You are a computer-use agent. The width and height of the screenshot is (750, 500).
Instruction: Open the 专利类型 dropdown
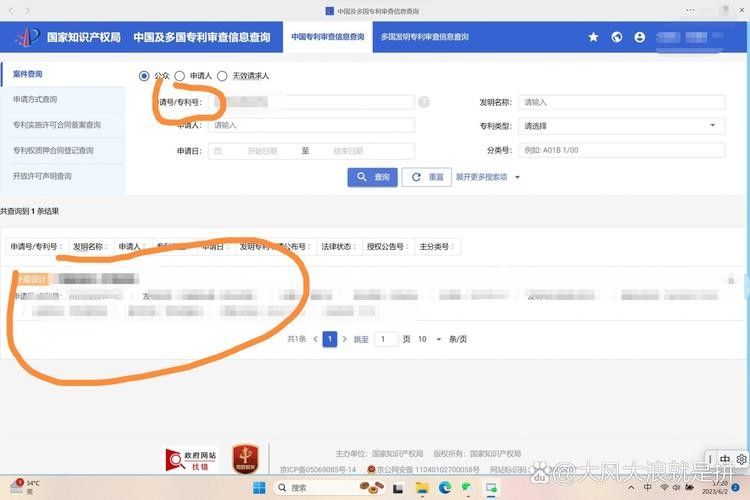pos(621,126)
